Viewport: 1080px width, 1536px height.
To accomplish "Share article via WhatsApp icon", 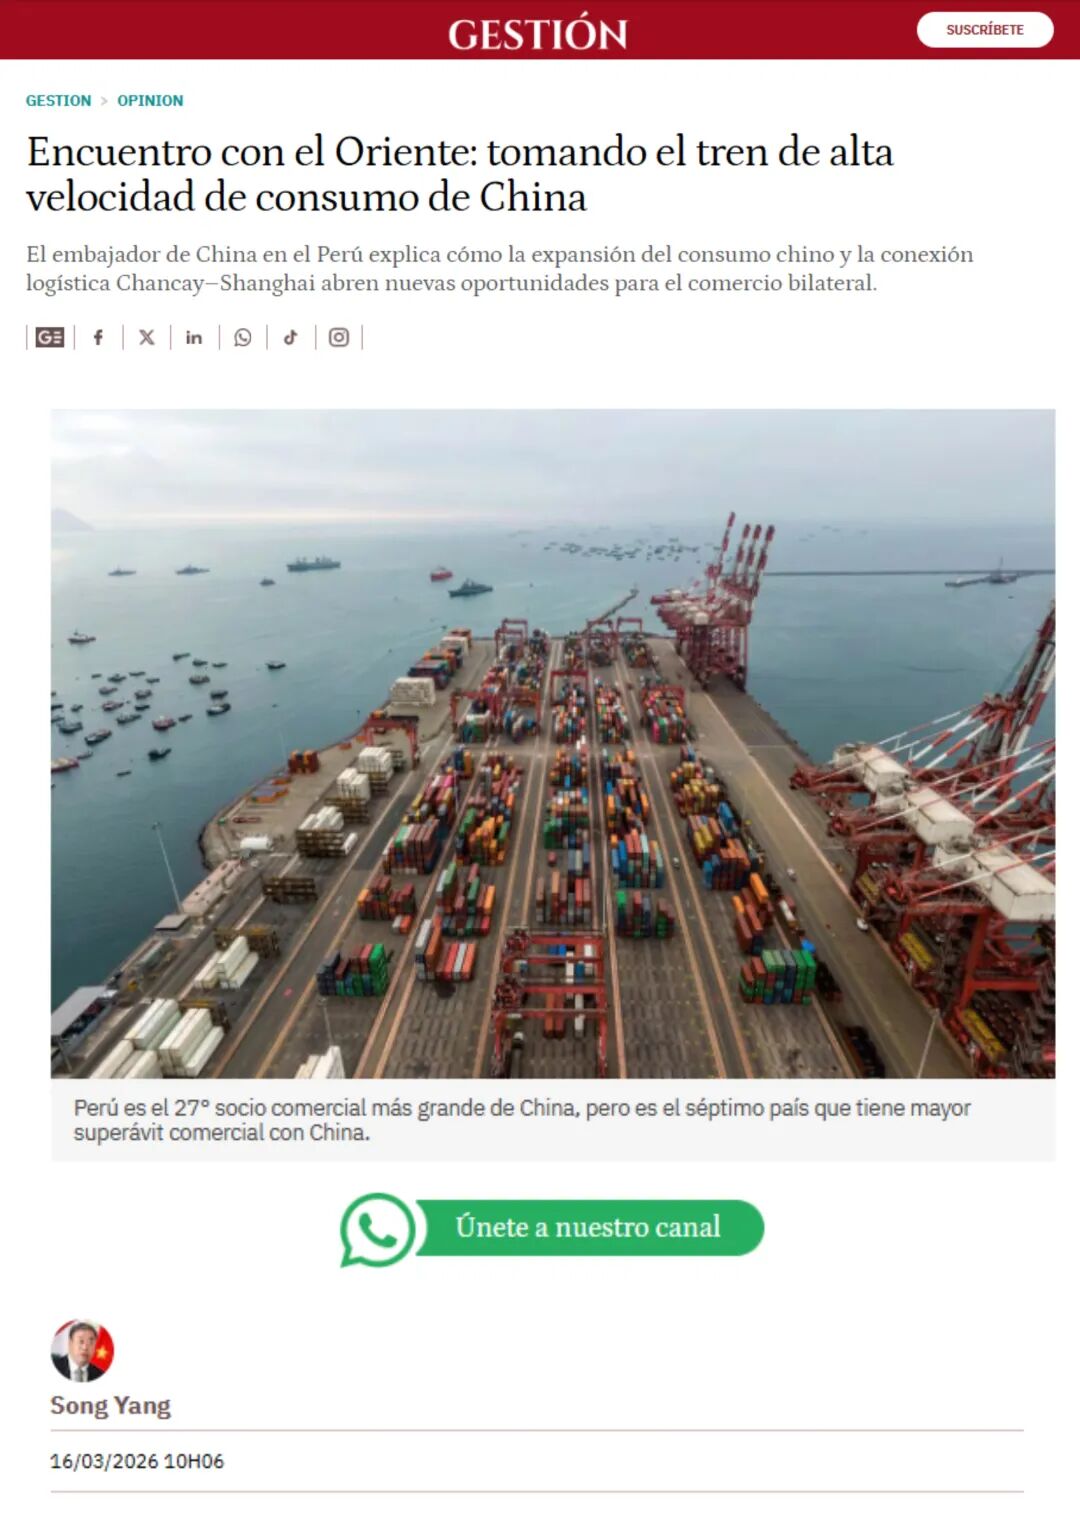I will coord(243,337).
